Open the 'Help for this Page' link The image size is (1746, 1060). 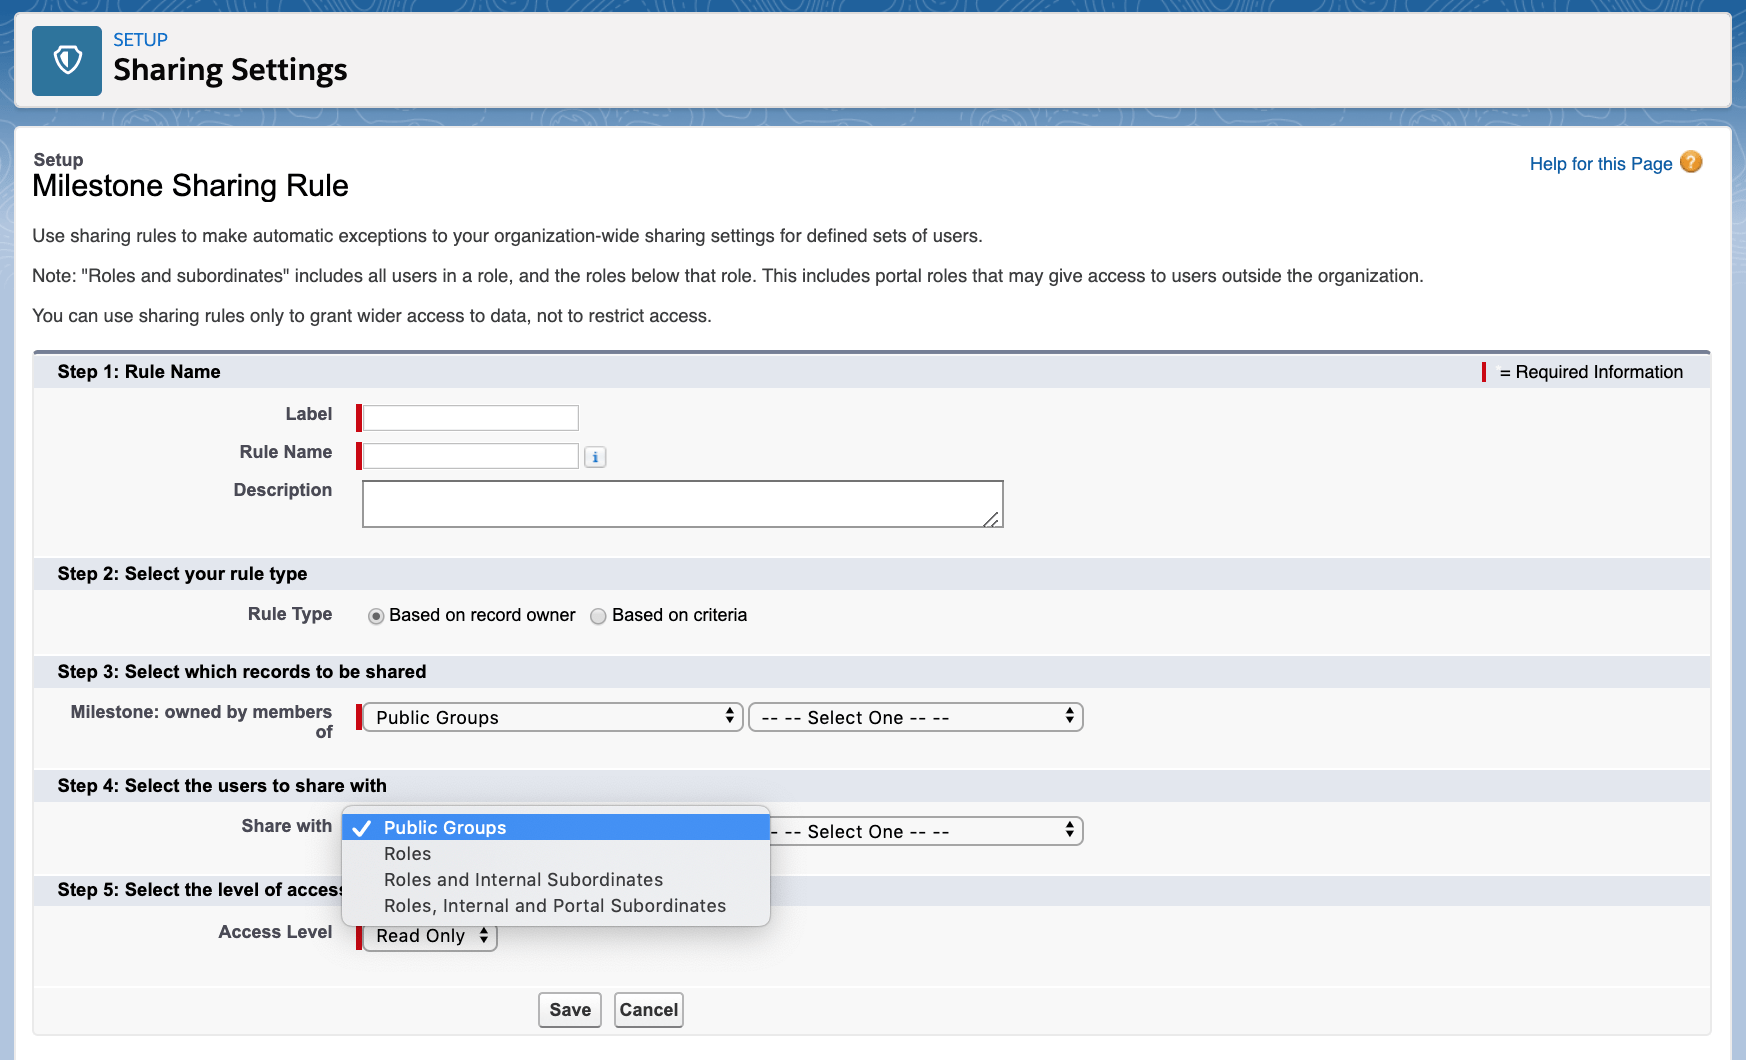coord(1600,162)
